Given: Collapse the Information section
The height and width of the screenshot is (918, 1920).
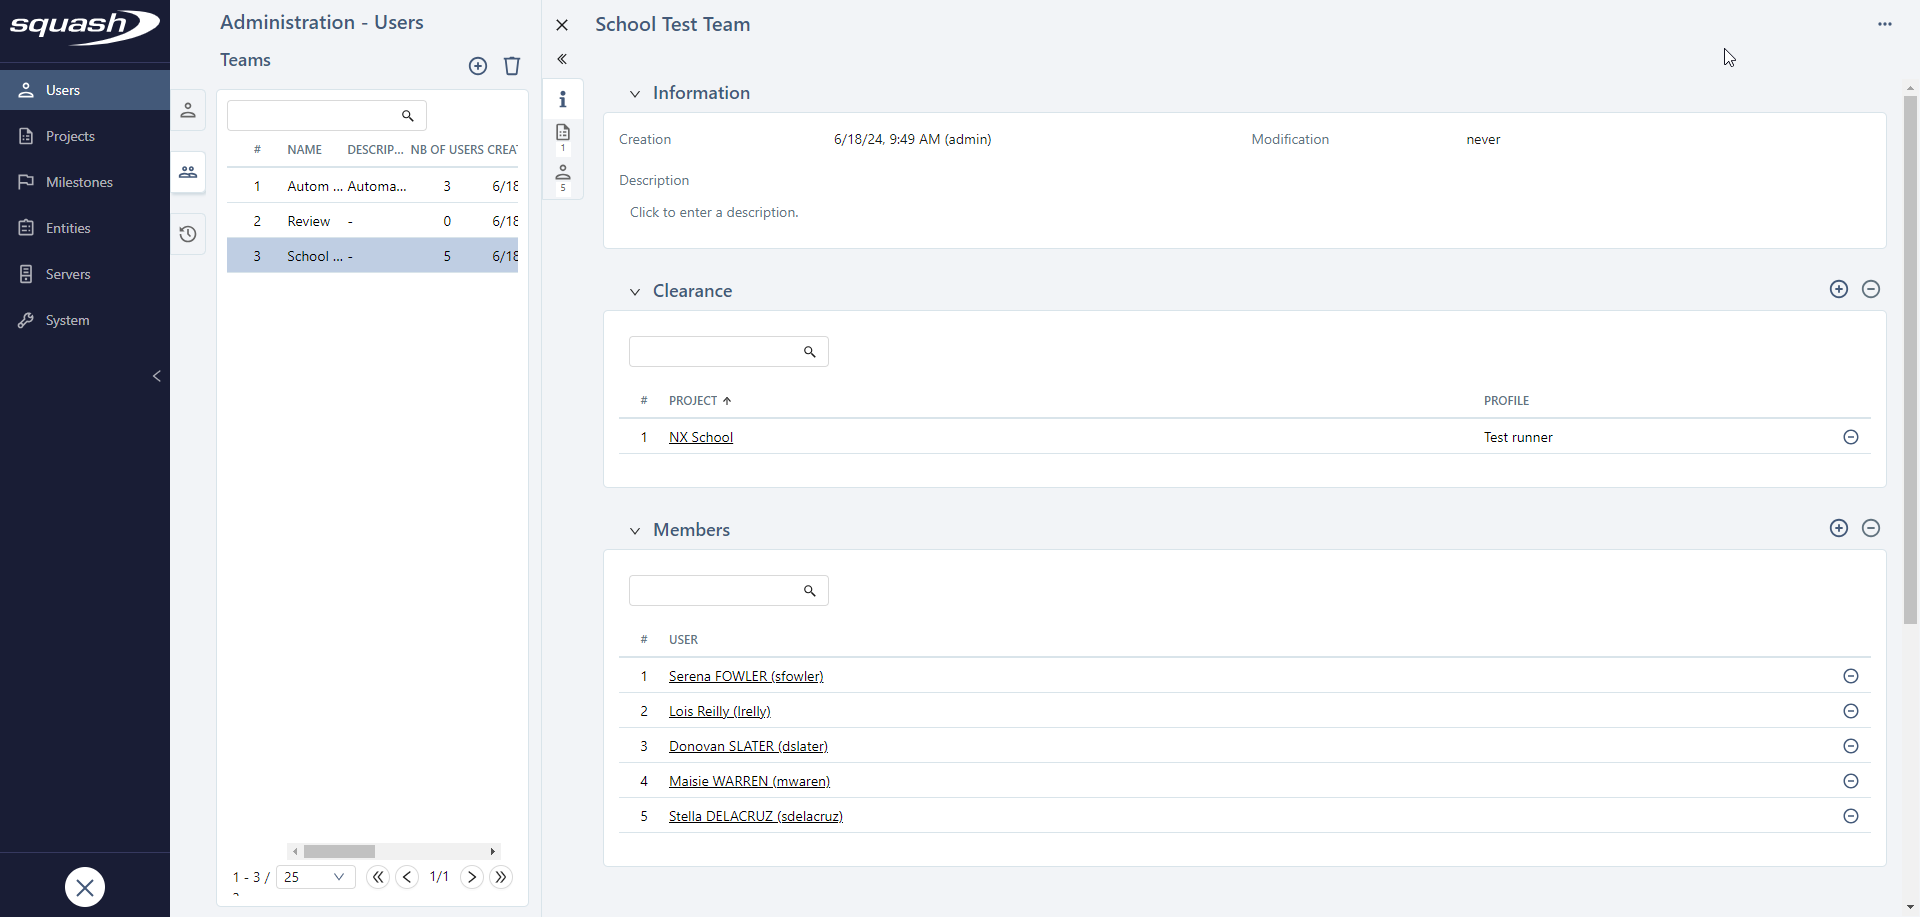Looking at the screenshot, I should tap(635, 94).
